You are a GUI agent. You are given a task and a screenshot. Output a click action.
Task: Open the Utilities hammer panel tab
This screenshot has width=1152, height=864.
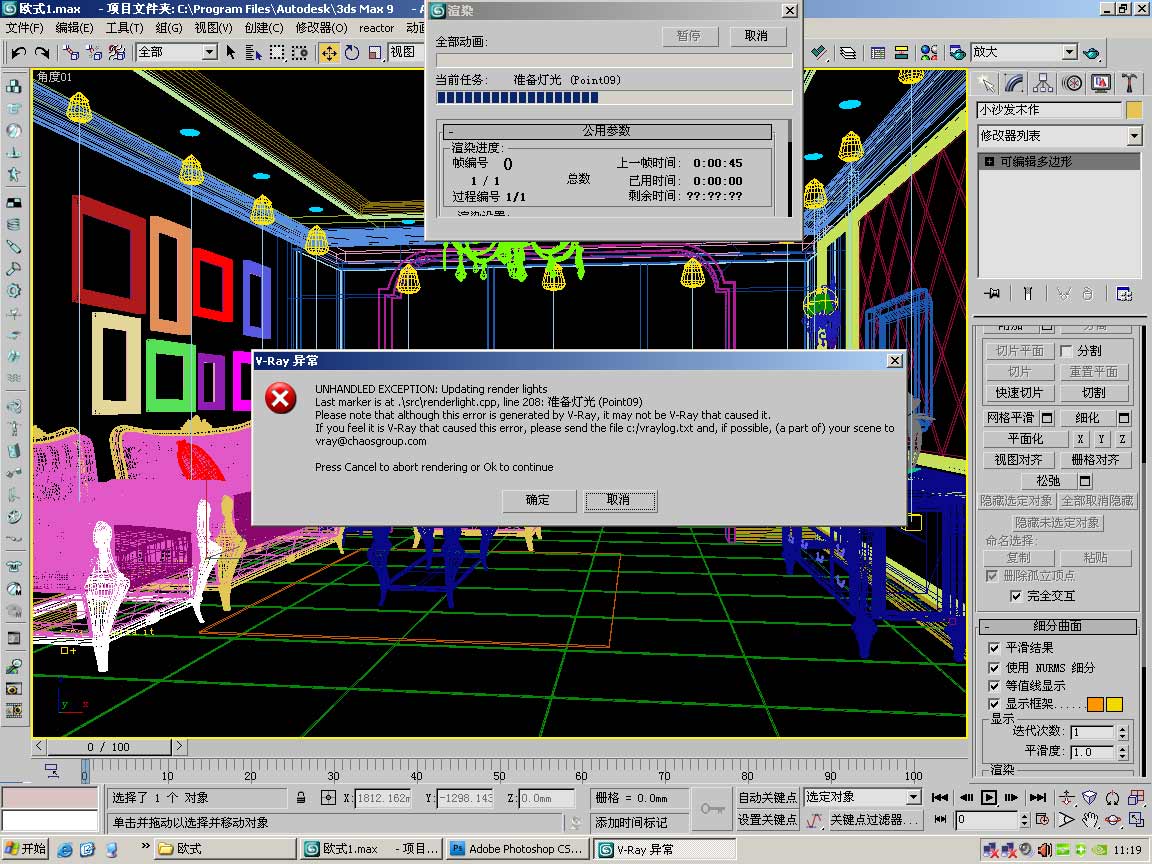1129,83
